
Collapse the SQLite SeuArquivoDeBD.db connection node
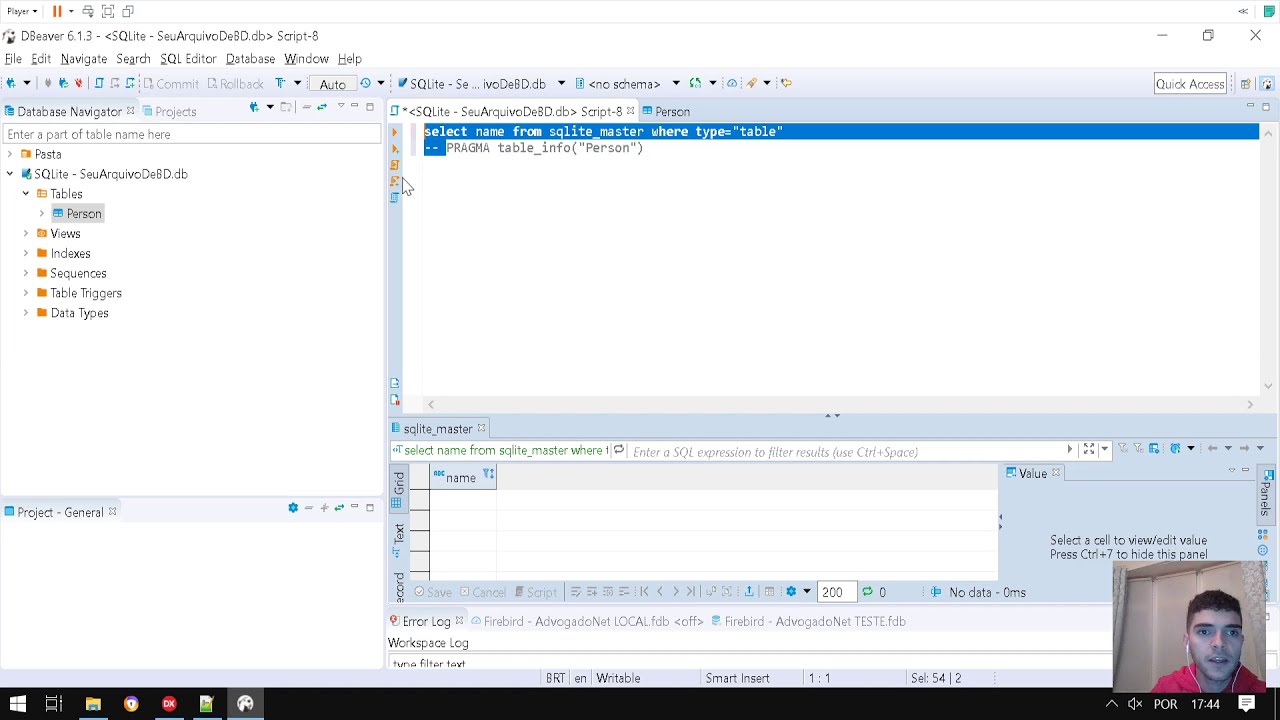click(x=10, y=174)
